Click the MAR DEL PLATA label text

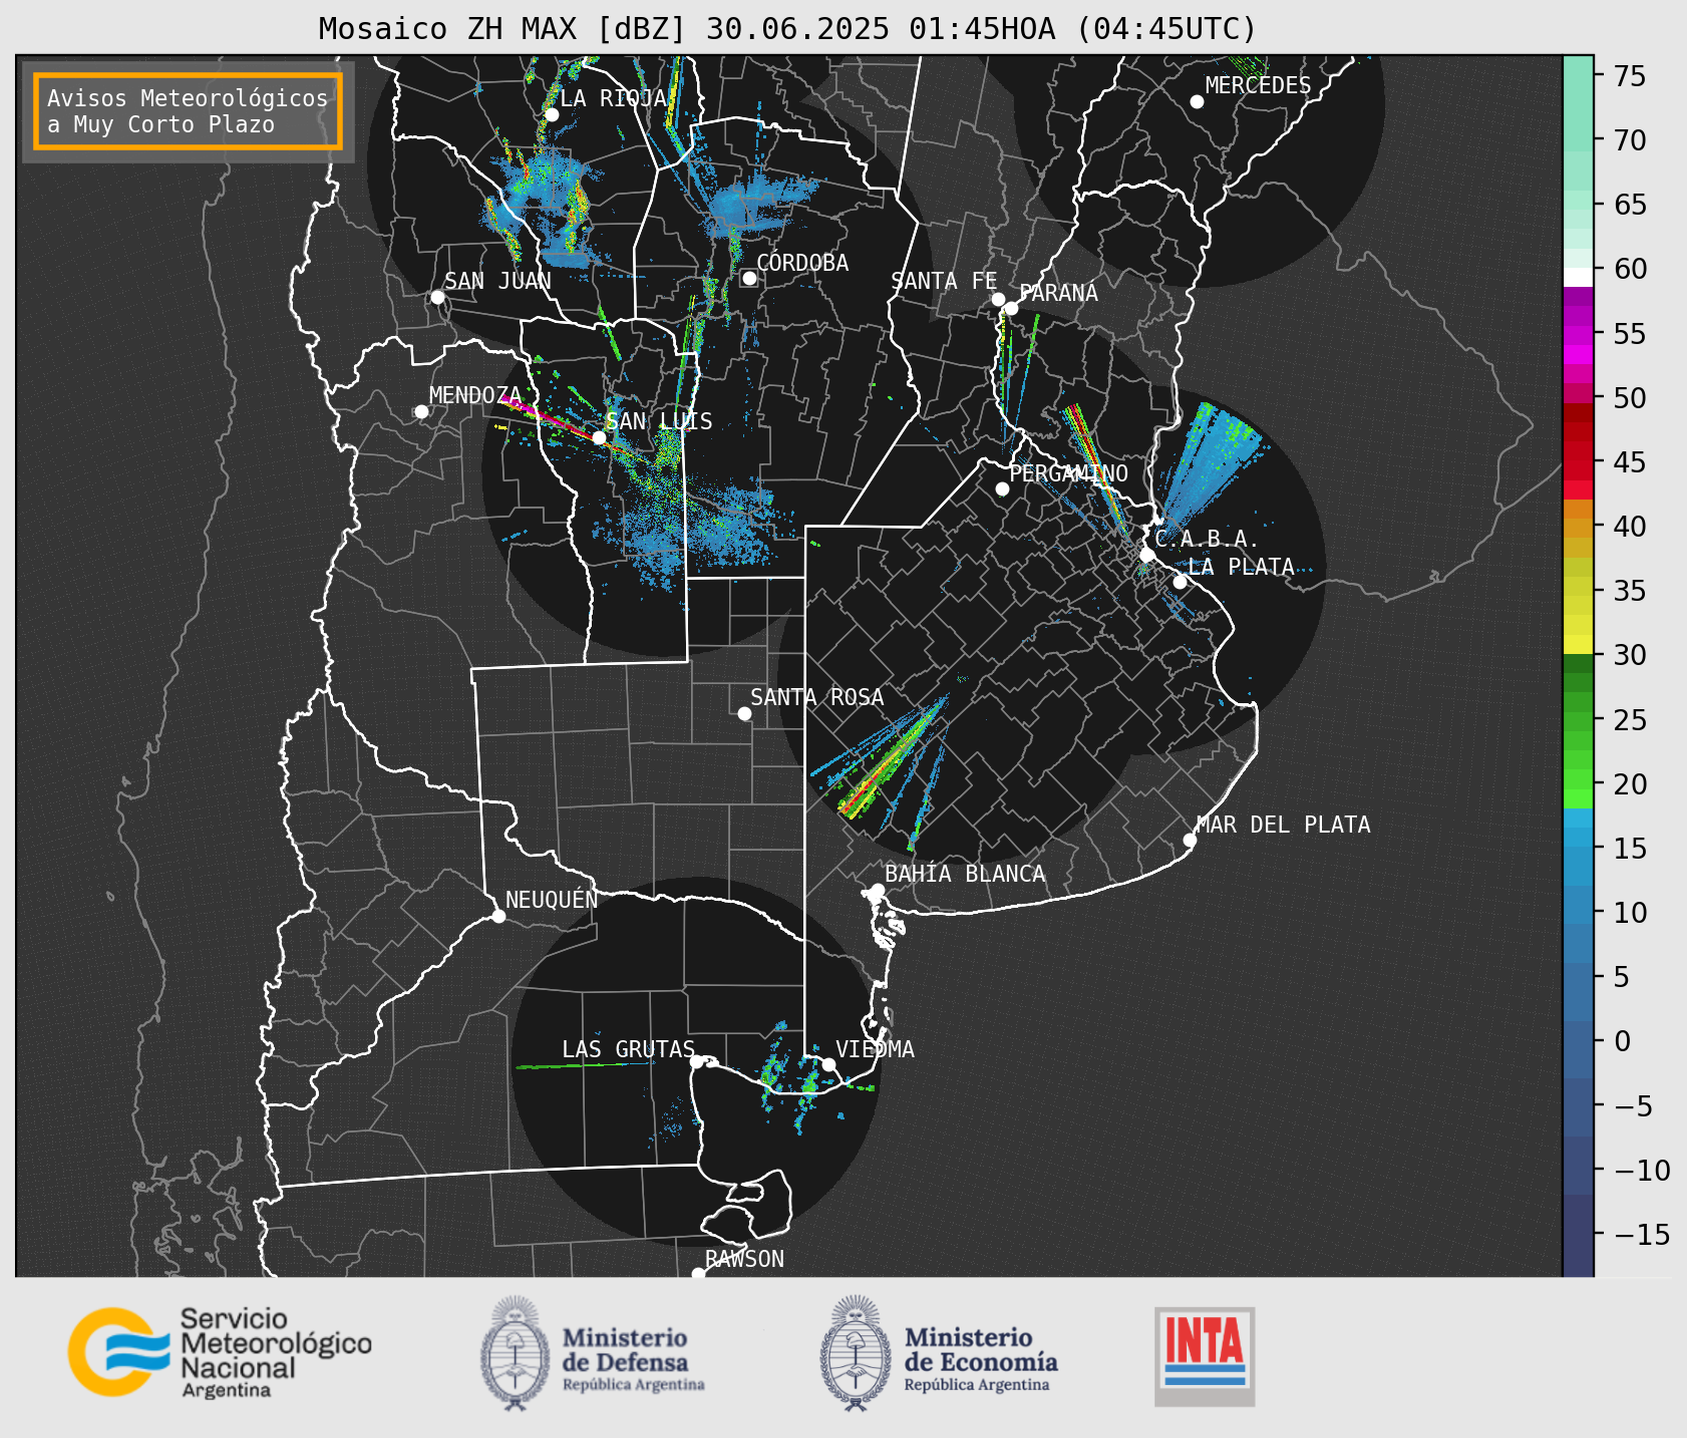(1284, 825)
